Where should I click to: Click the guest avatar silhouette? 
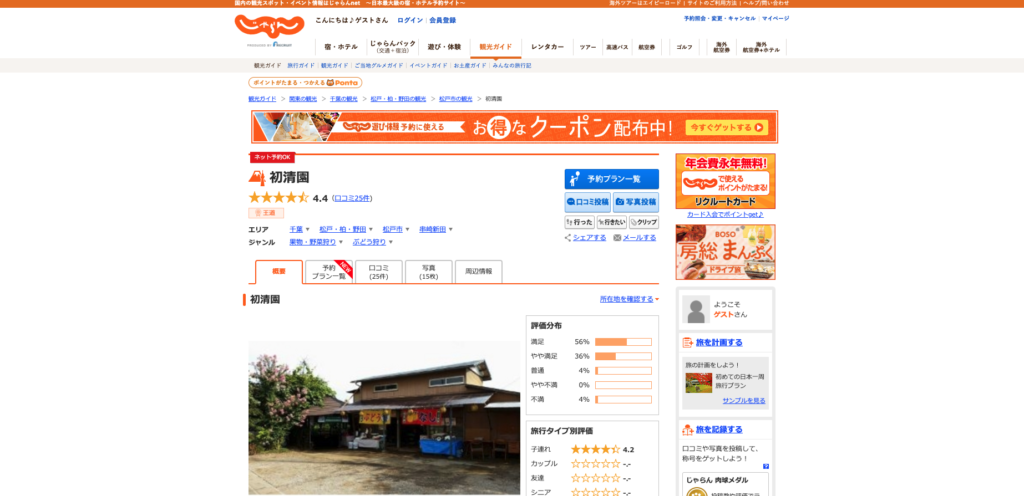pyautogui.click(x=696, y=309)
